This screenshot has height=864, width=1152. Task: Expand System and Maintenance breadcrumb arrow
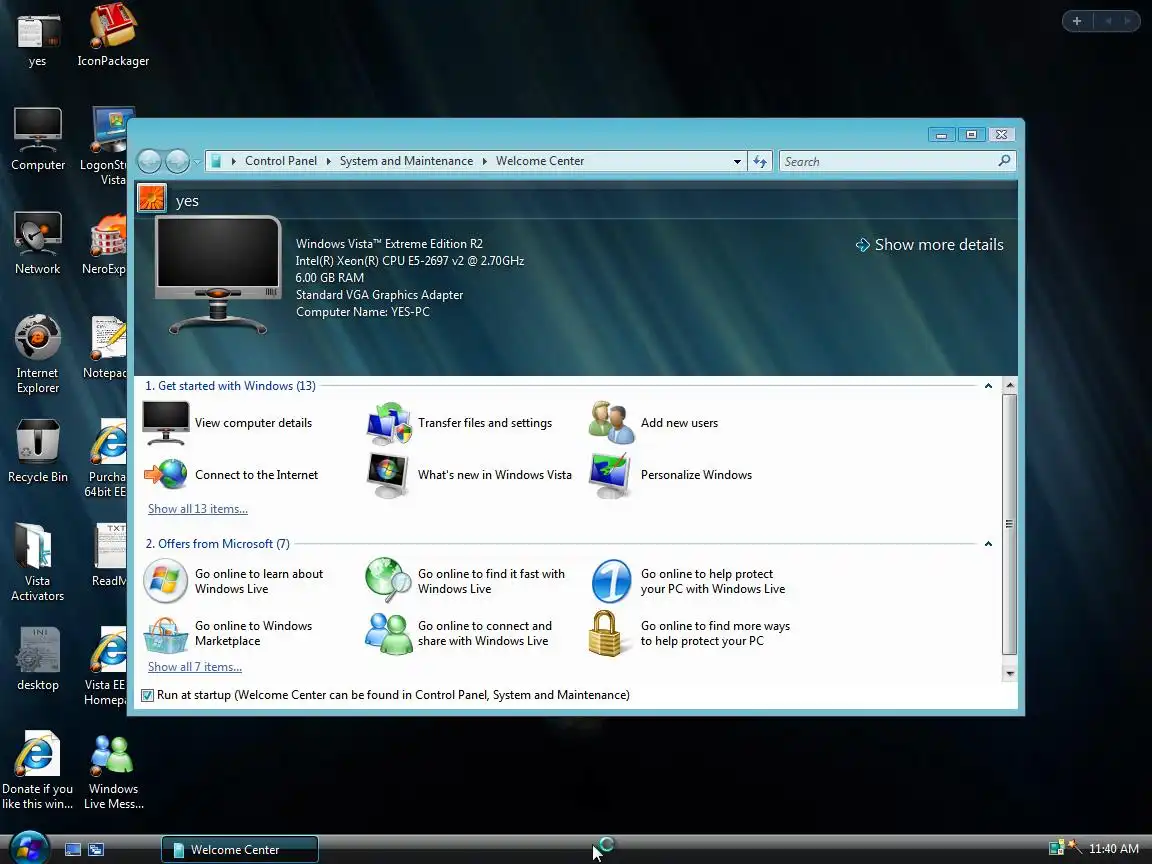(485, 161)
